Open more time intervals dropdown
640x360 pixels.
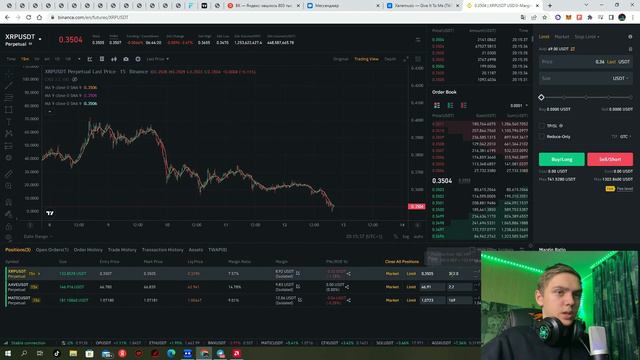tap(79, 59)
